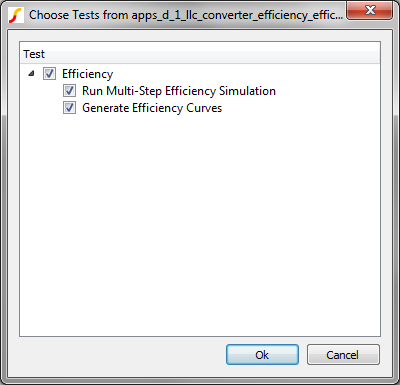Image resolution: width=400 pixels, height=385 pixels.
Task: Click blank header space right of Test
Action: [x=213, y=54]
